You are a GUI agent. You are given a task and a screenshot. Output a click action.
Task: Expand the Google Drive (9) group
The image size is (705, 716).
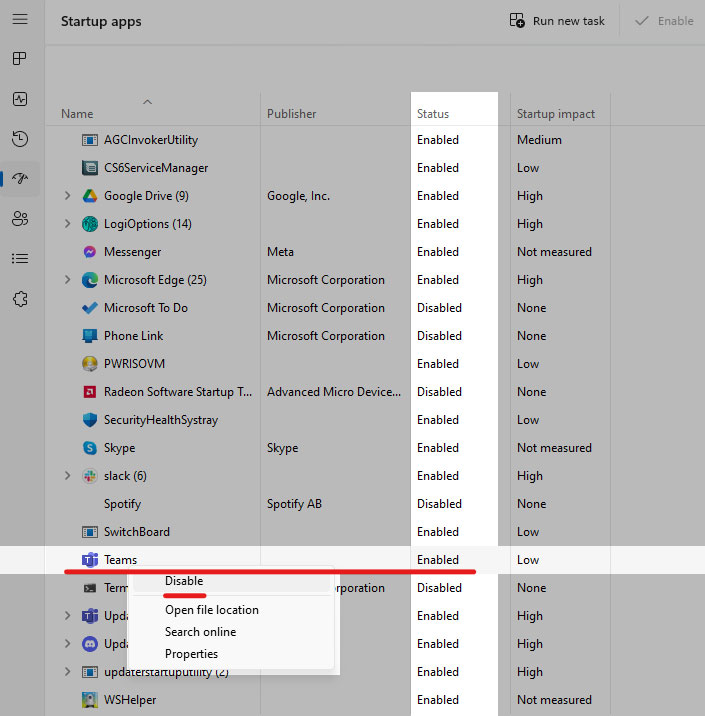click(68, 196)
